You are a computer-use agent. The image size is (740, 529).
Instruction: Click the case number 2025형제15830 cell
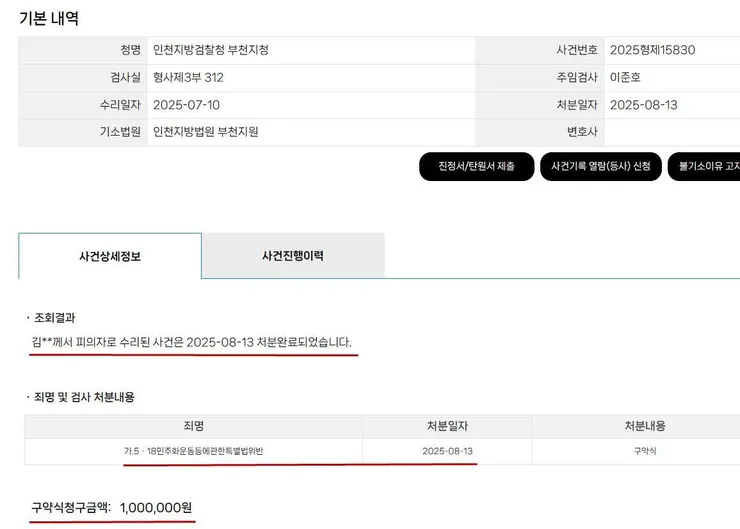click(x=672, y=50)
